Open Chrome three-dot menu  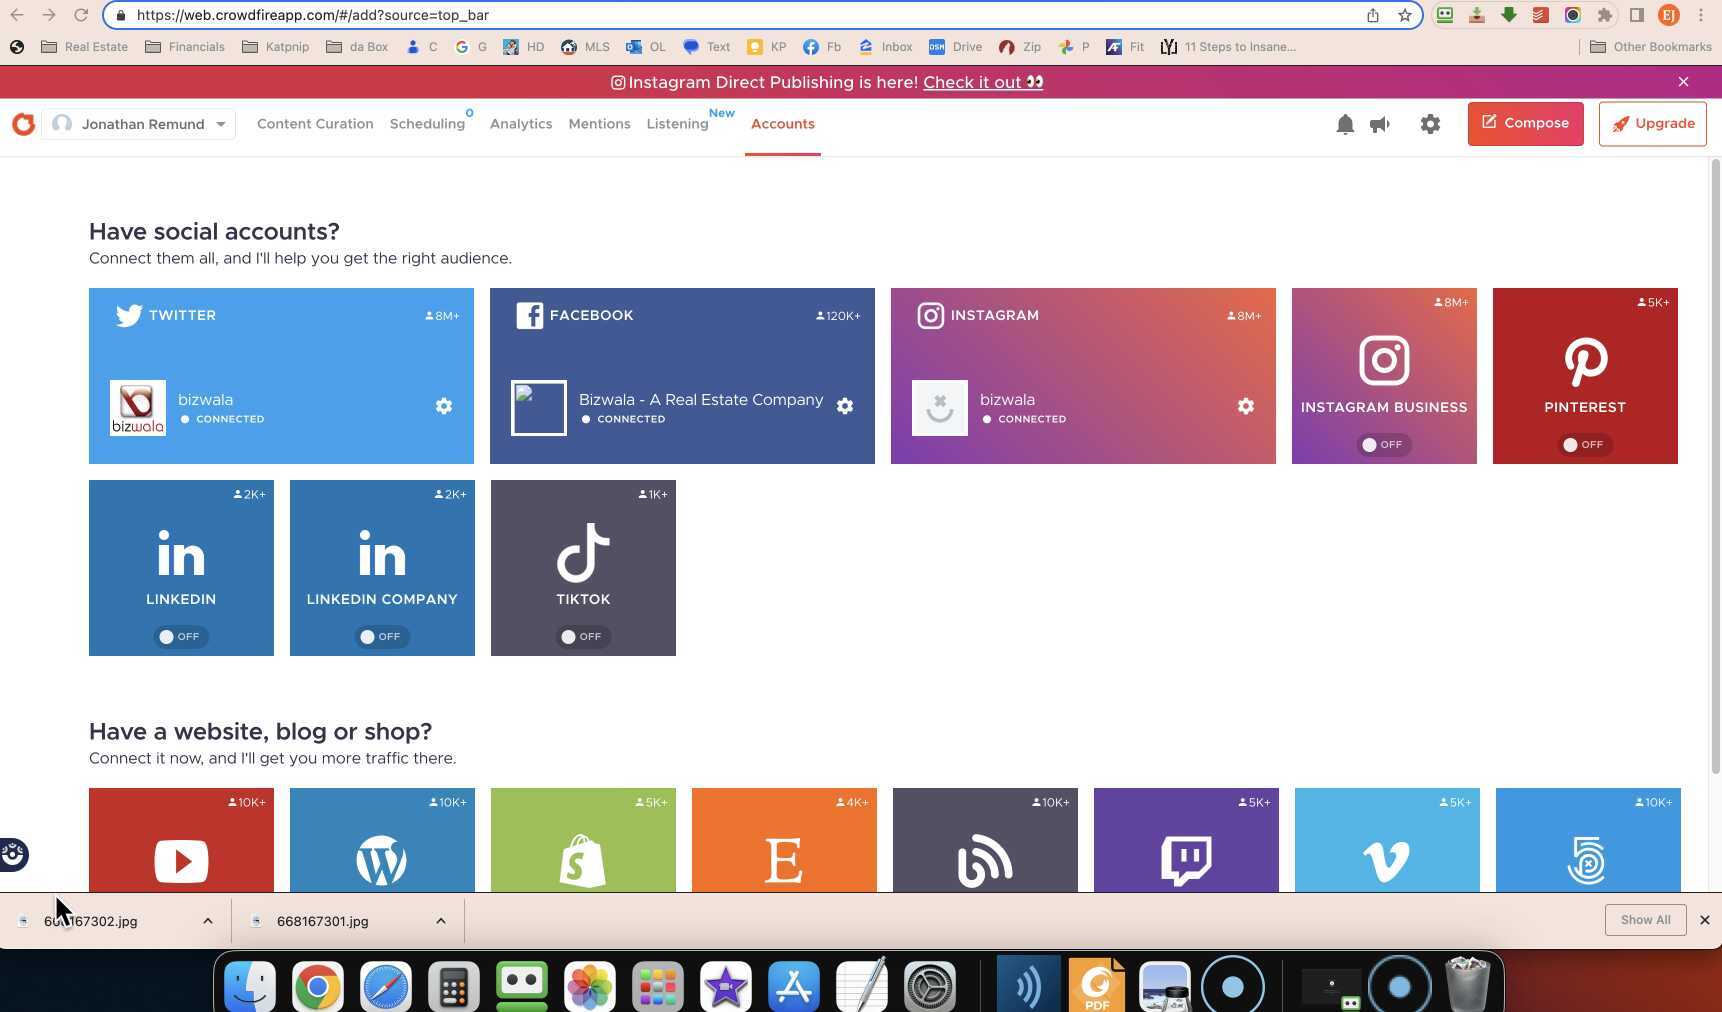[x=1701, y=15]
